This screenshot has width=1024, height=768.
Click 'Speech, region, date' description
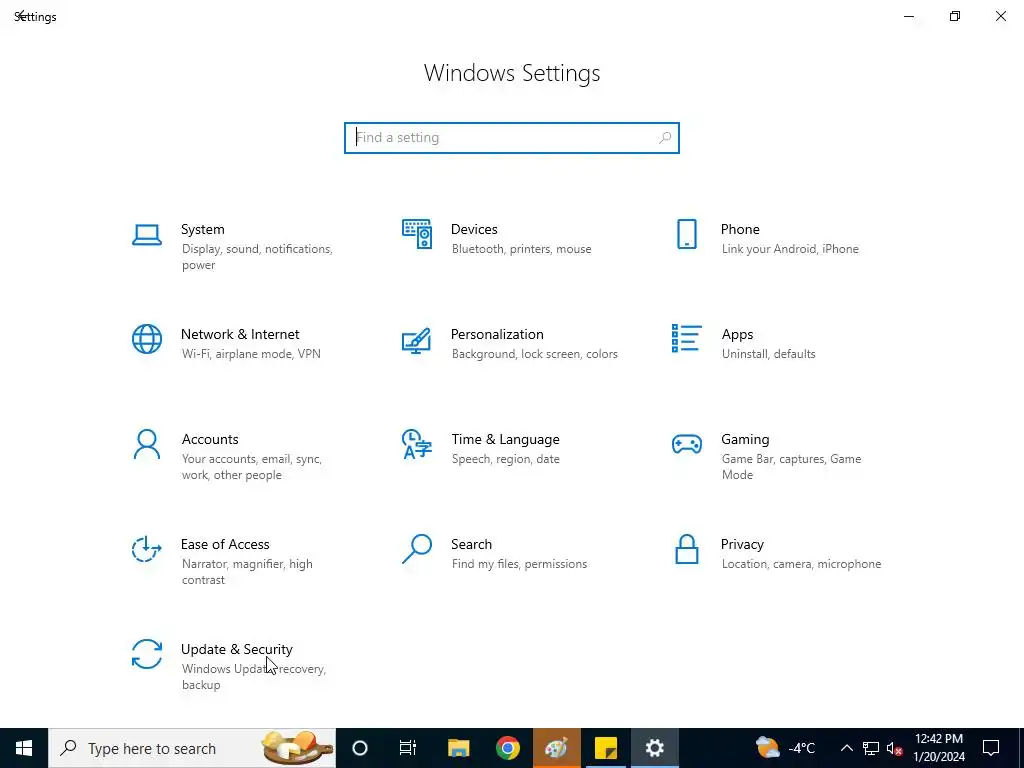pos(505,459)
